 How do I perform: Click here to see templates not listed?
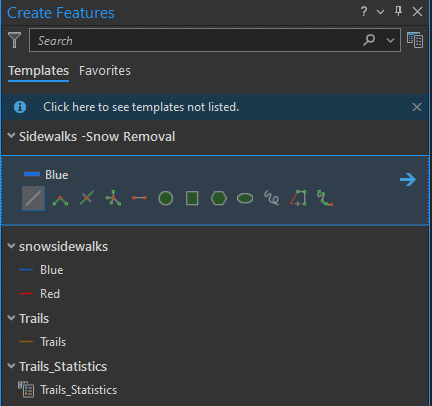pyautogui.click(x=141, y=107)
